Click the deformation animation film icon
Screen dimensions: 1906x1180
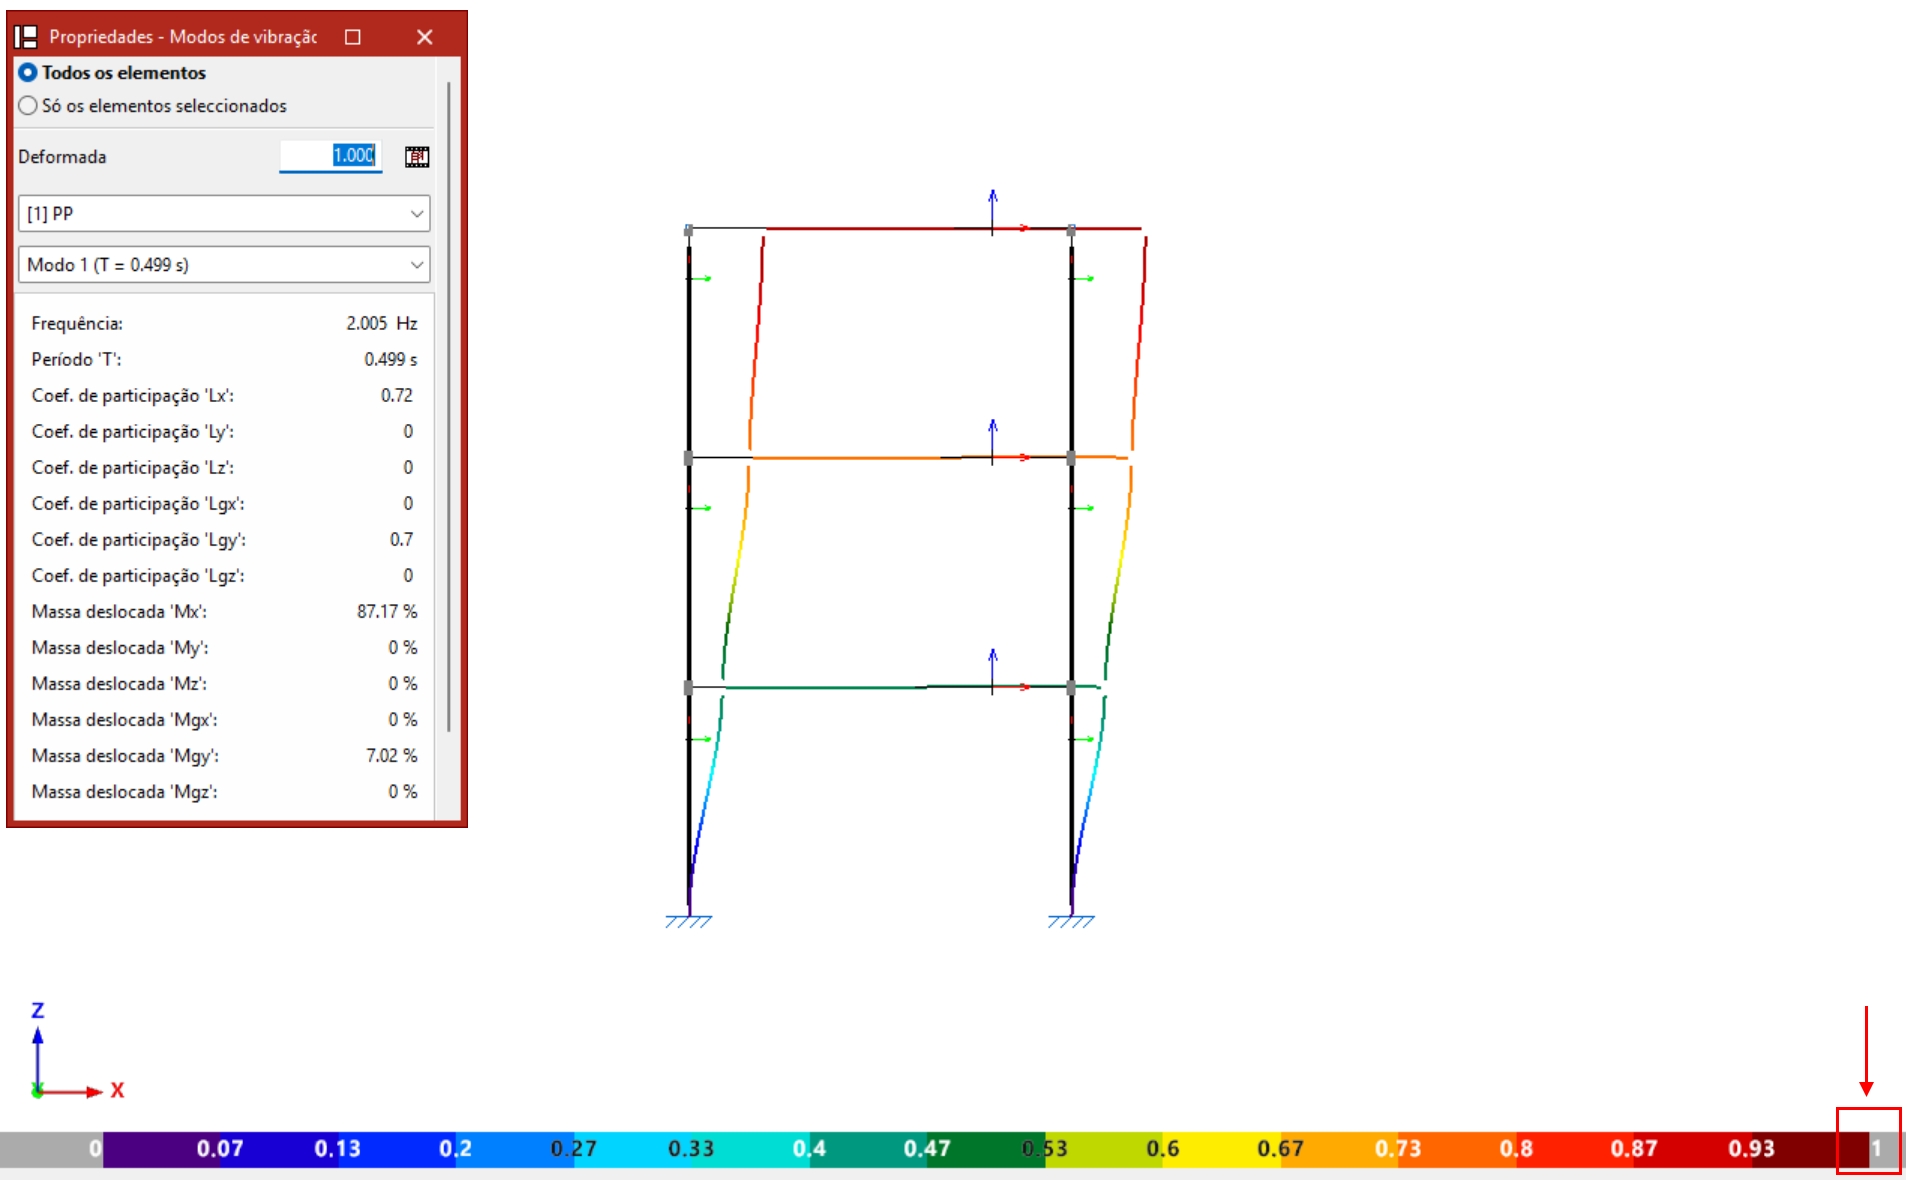(417, 156)
